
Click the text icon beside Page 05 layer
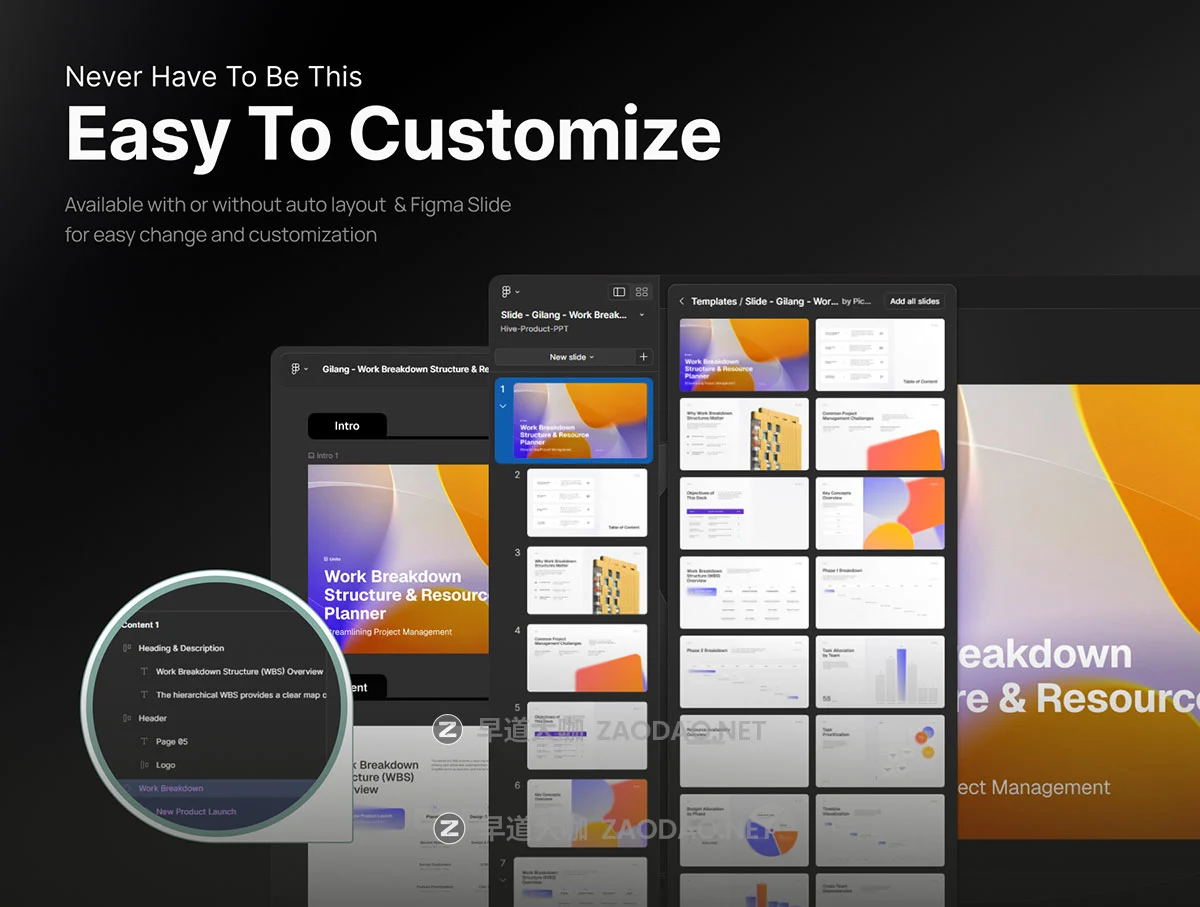pos(144,742)
